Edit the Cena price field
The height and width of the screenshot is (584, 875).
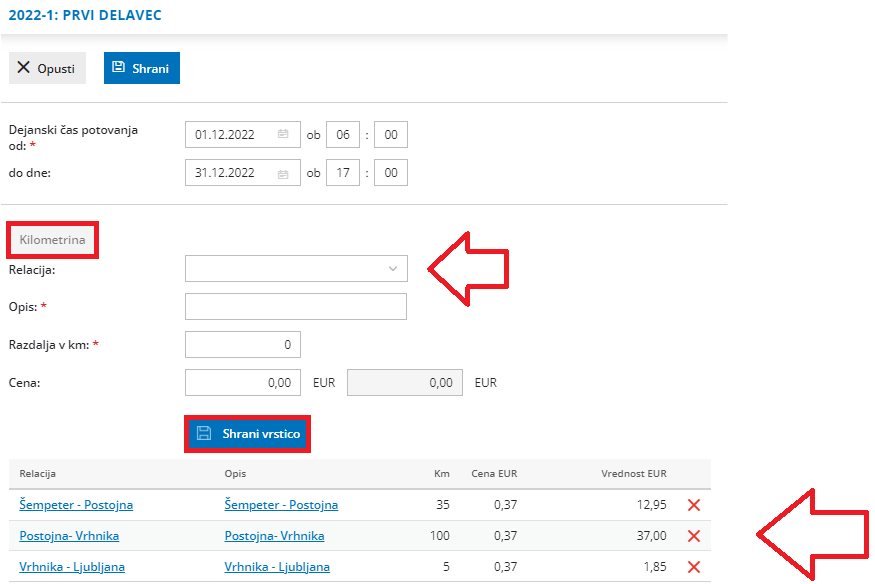(243, 382)
